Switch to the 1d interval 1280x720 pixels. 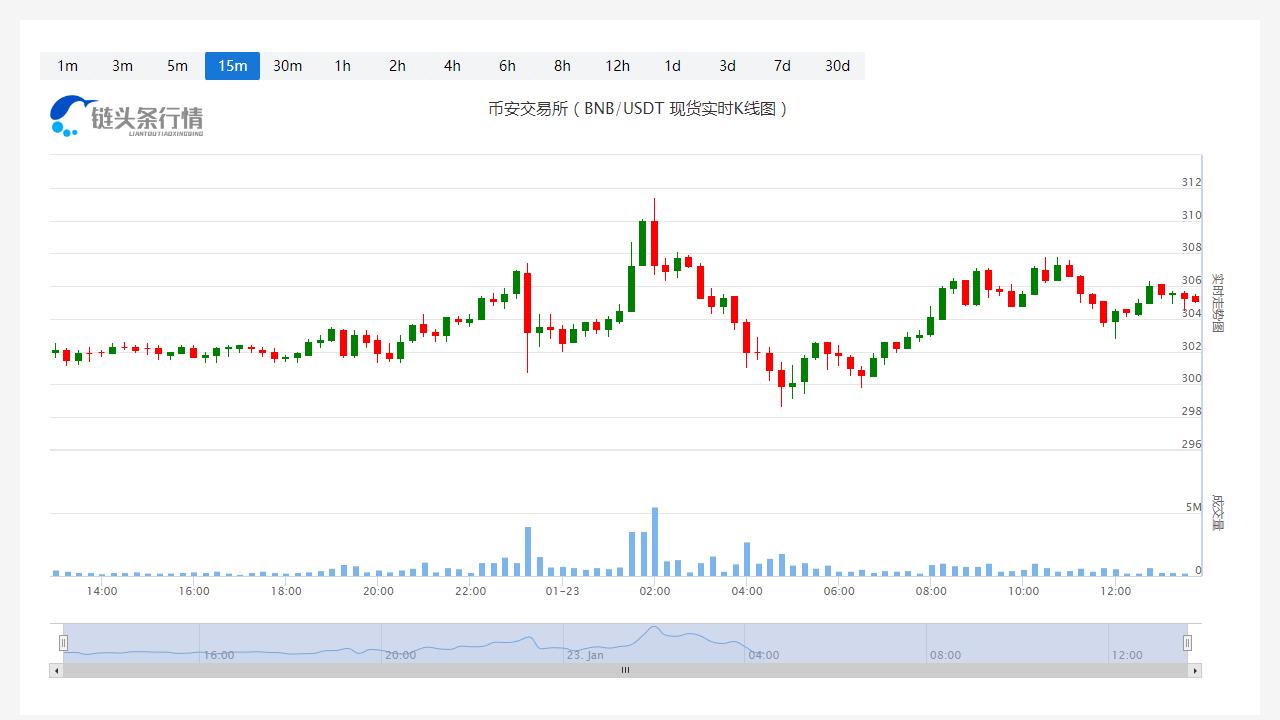[x=672, y=66]
